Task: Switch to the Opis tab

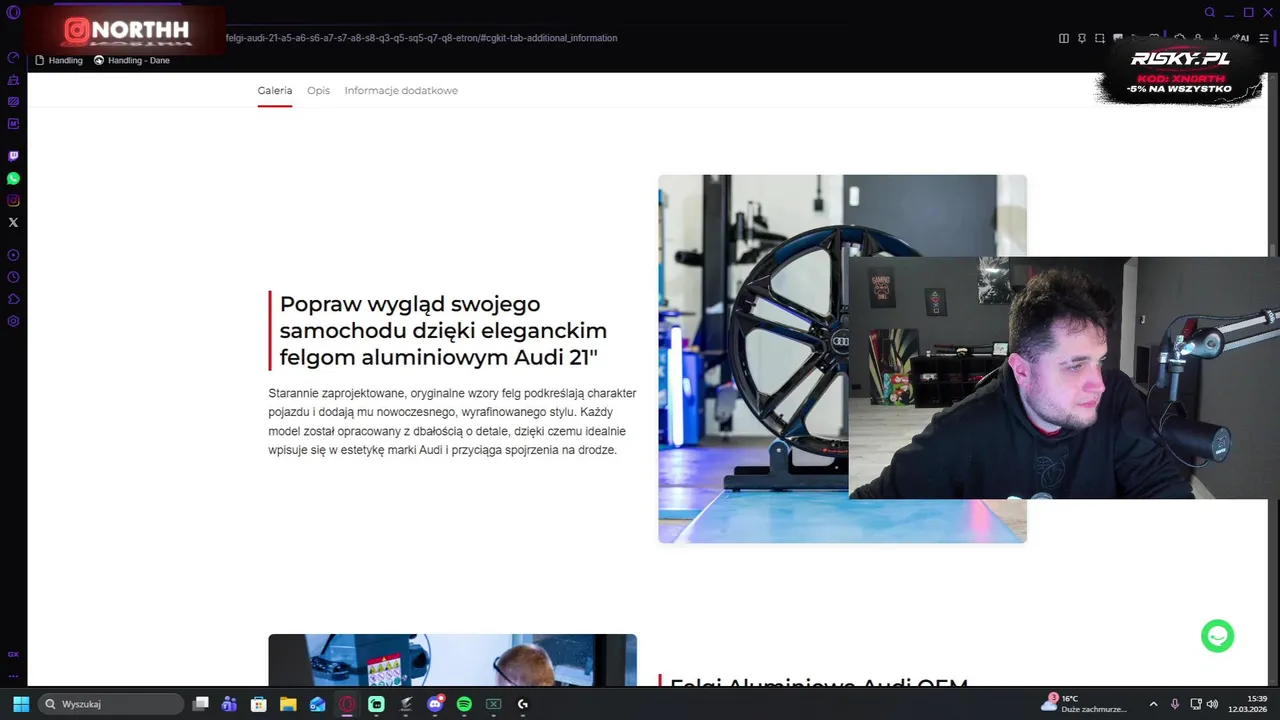Action: tap(318, 90)
